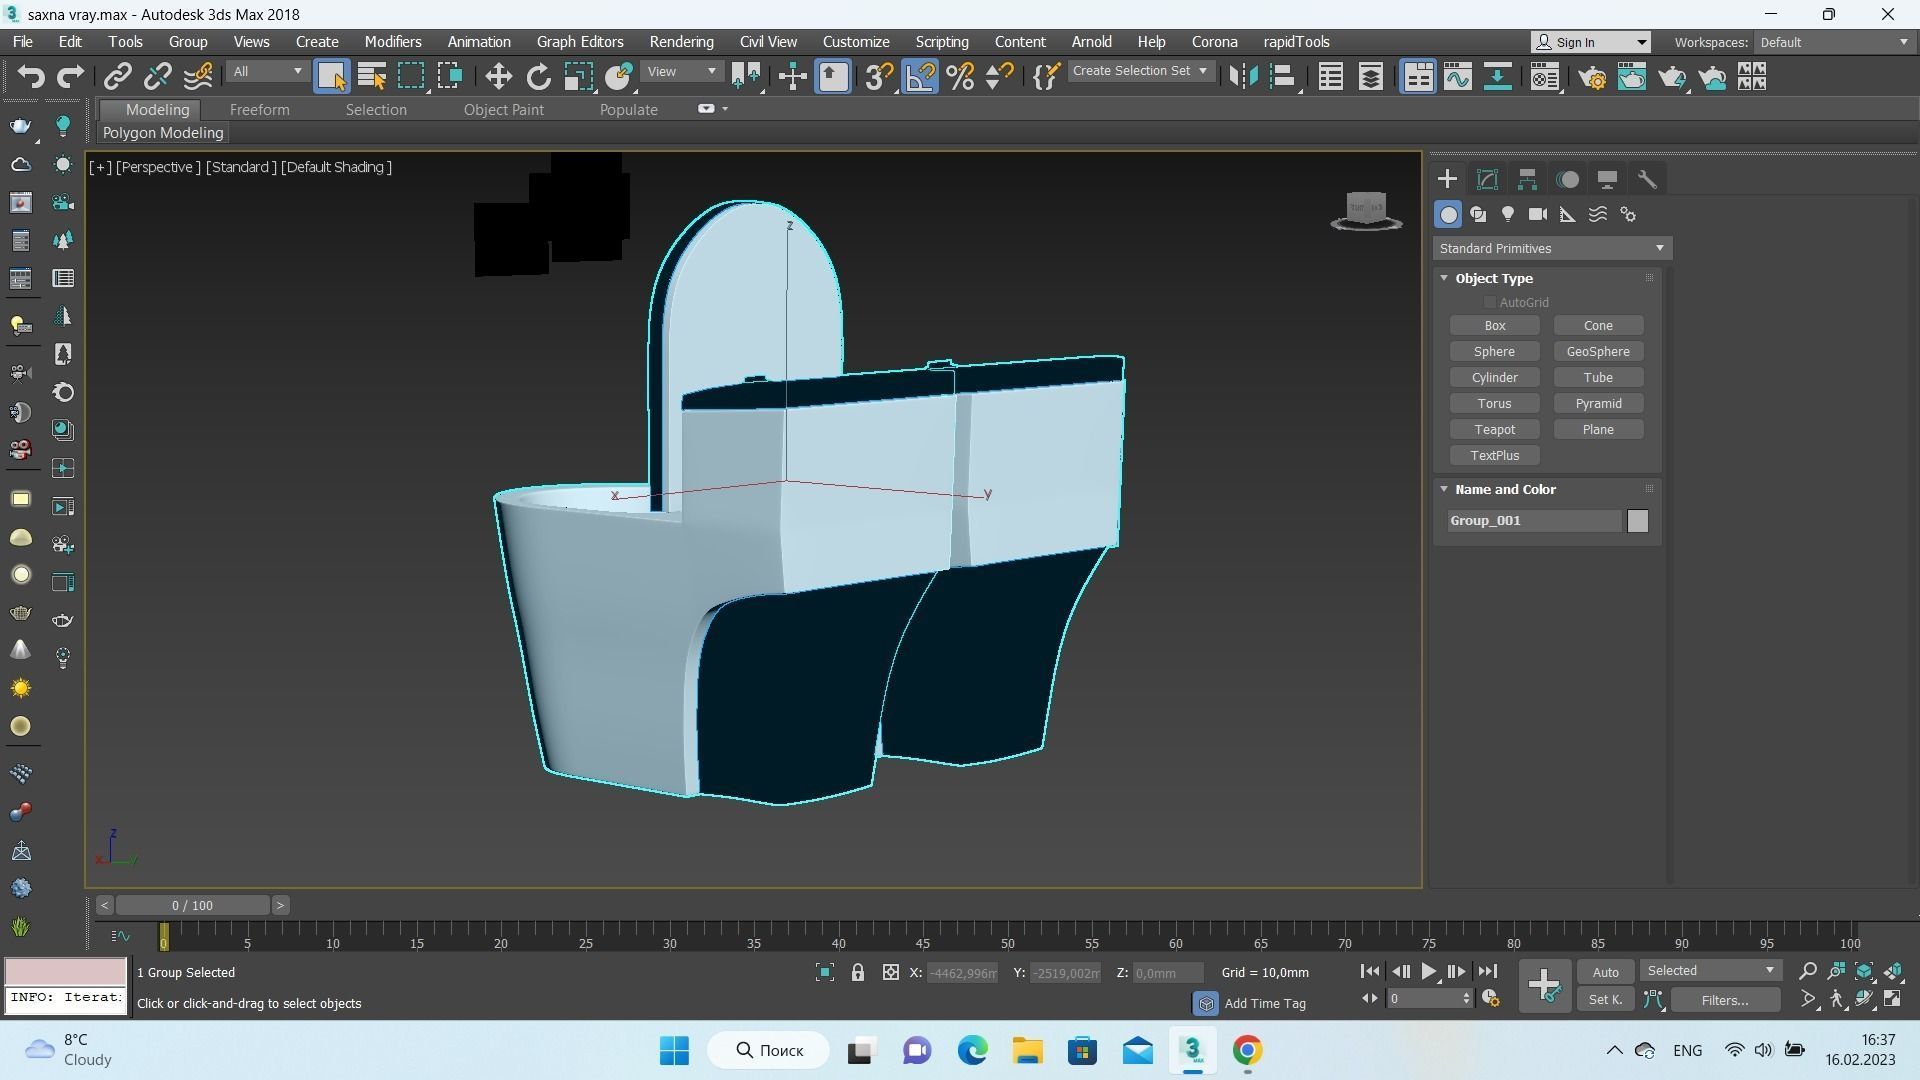Open the Modifiers menu

(x=393, y=42)
